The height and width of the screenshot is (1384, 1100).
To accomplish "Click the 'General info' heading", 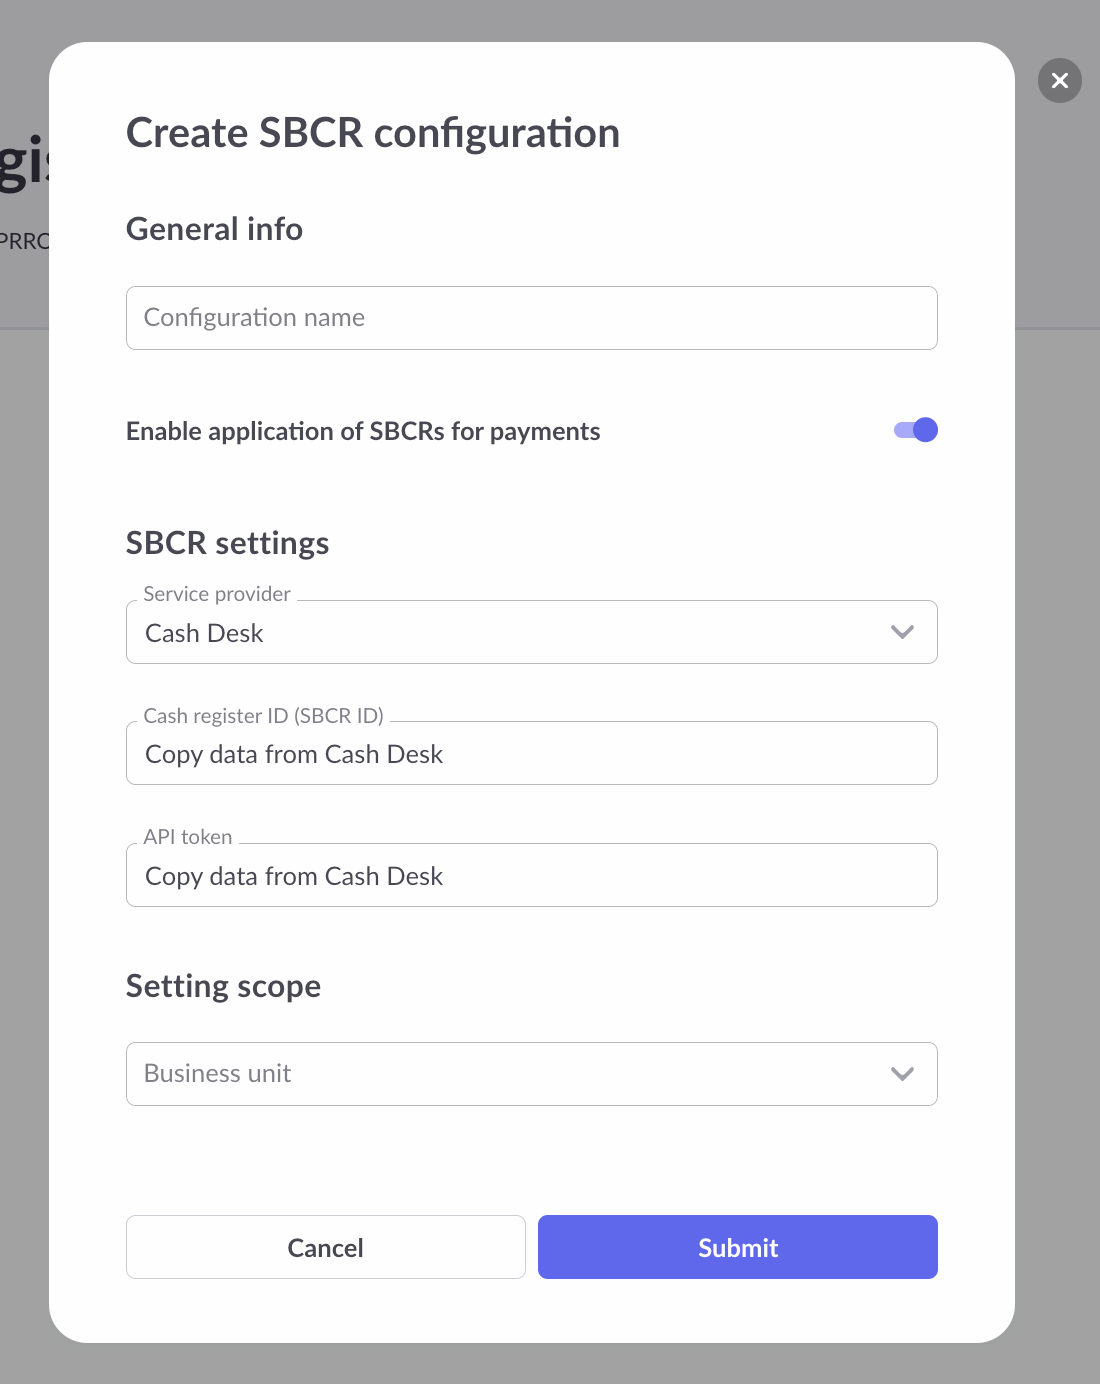I will point(214,229).
